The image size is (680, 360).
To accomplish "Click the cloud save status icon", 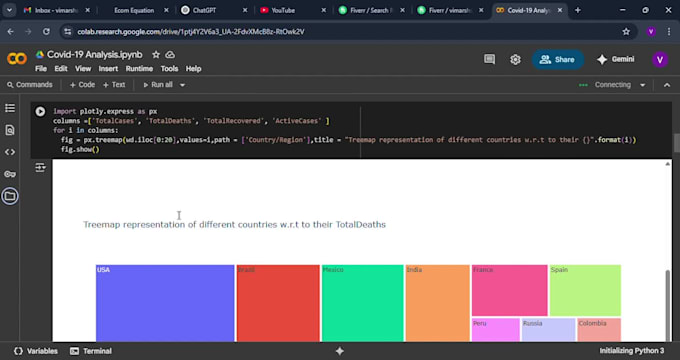I will tap(170, 55).
